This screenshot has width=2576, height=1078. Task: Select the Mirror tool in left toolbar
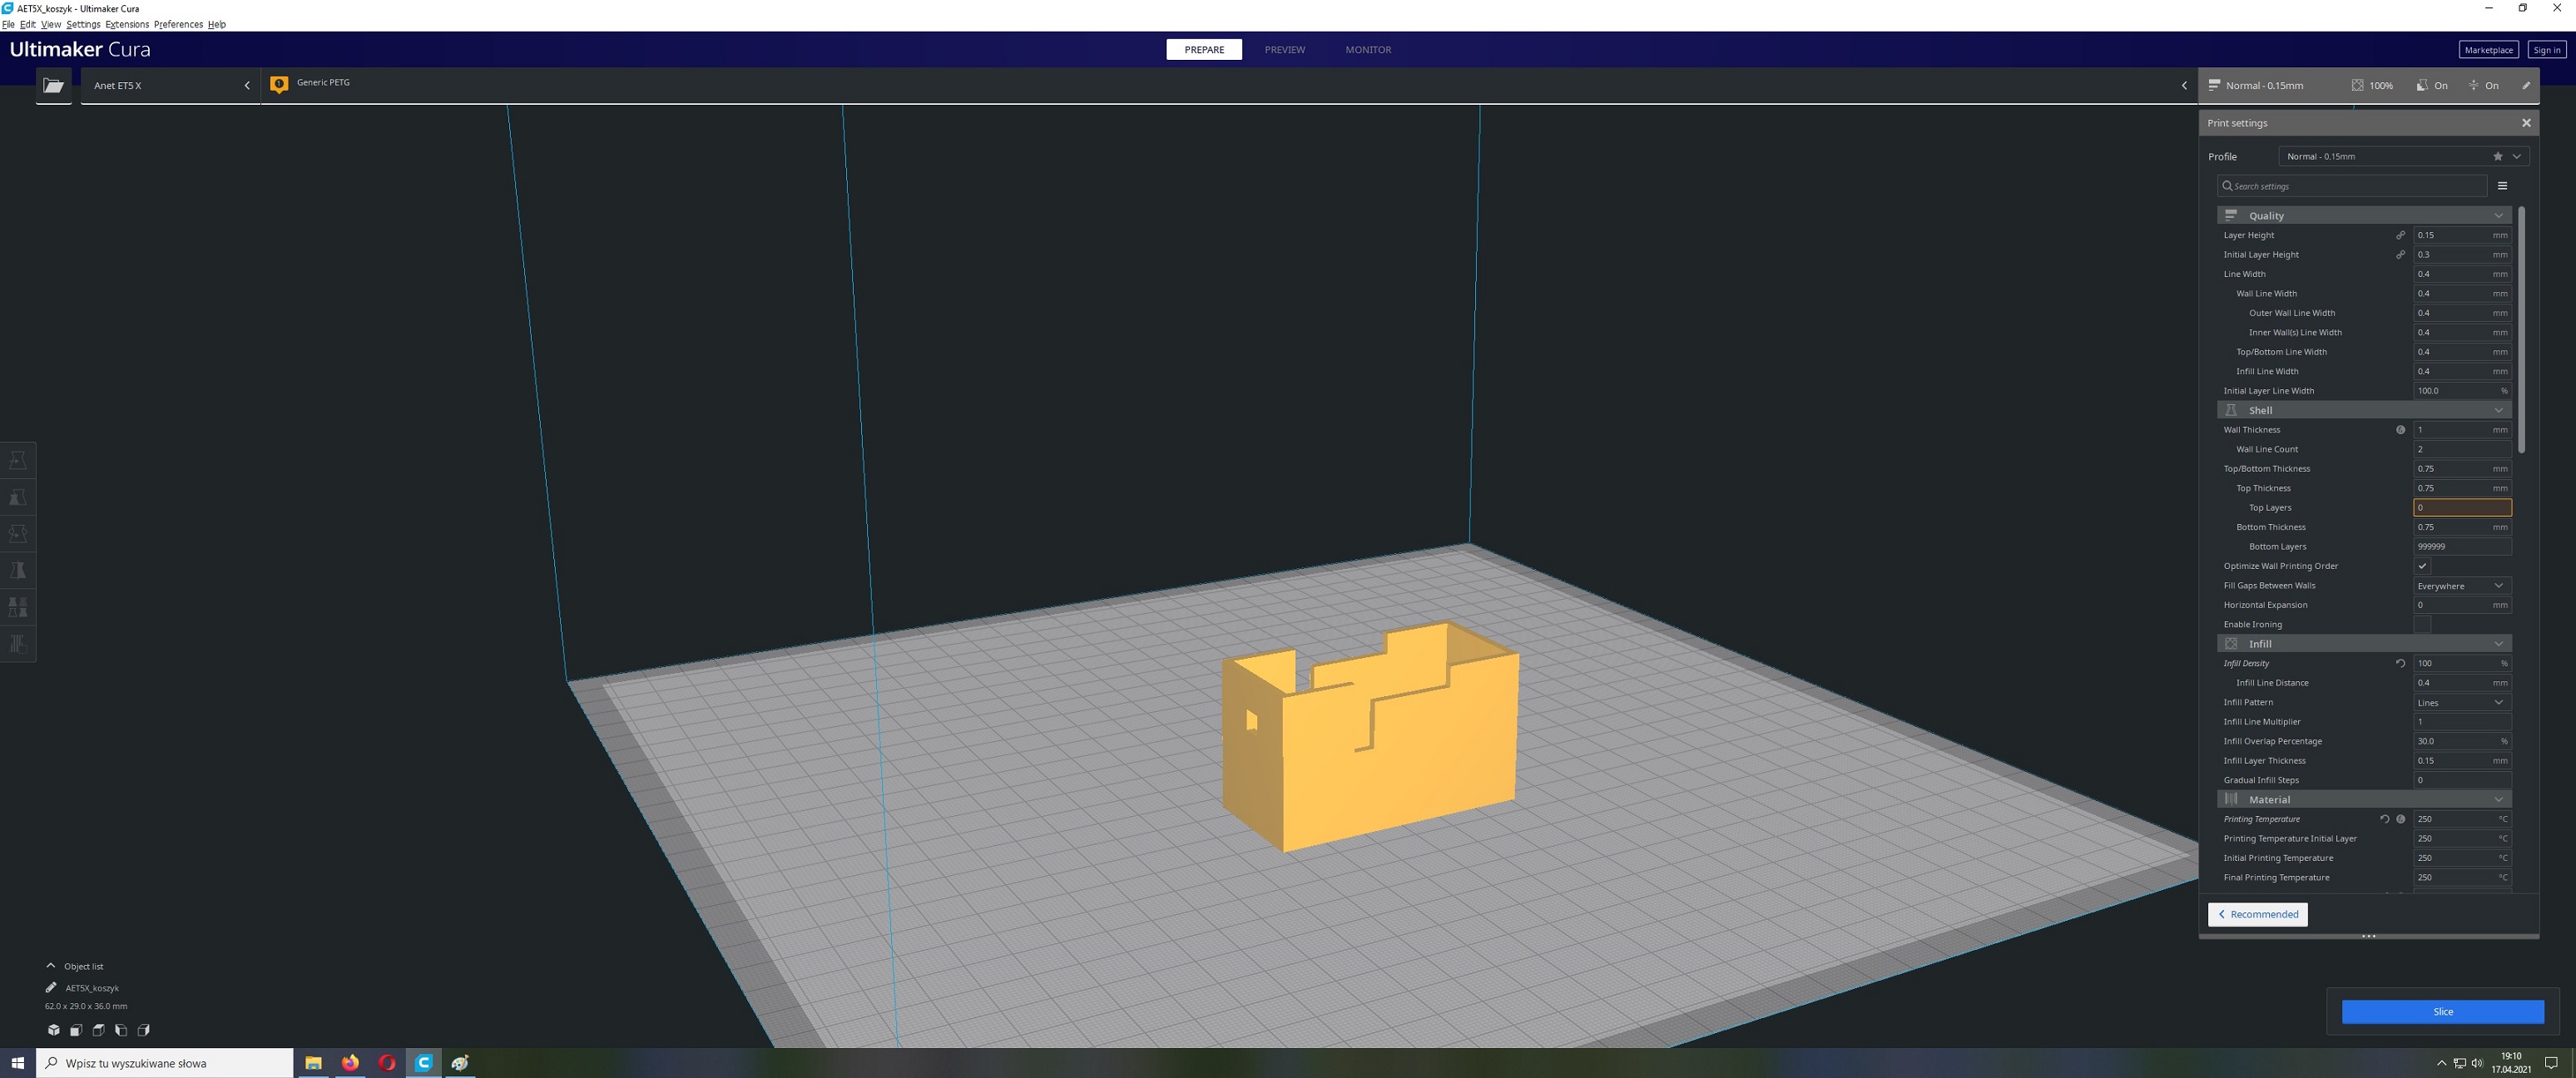[x=18, y=571]
